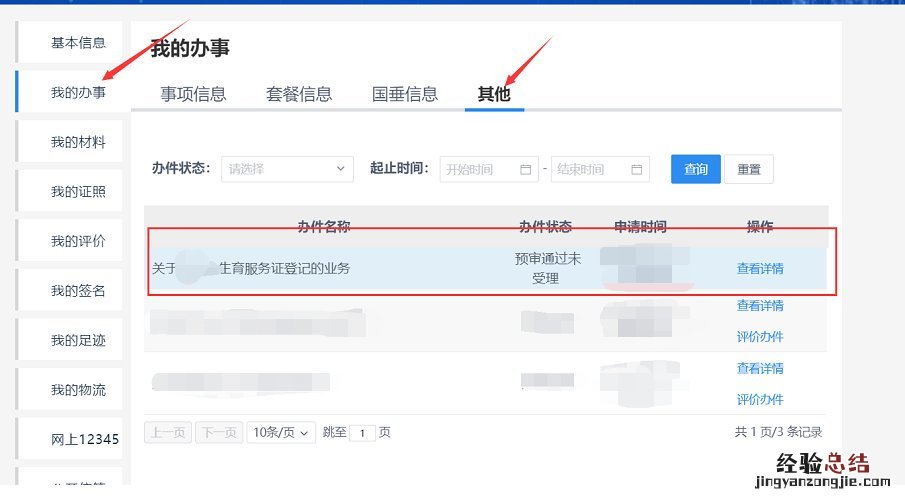Viewport: 905px width, 500px height.
Task: Click the 跳至 page number input
Action: [x=362, y=433]
